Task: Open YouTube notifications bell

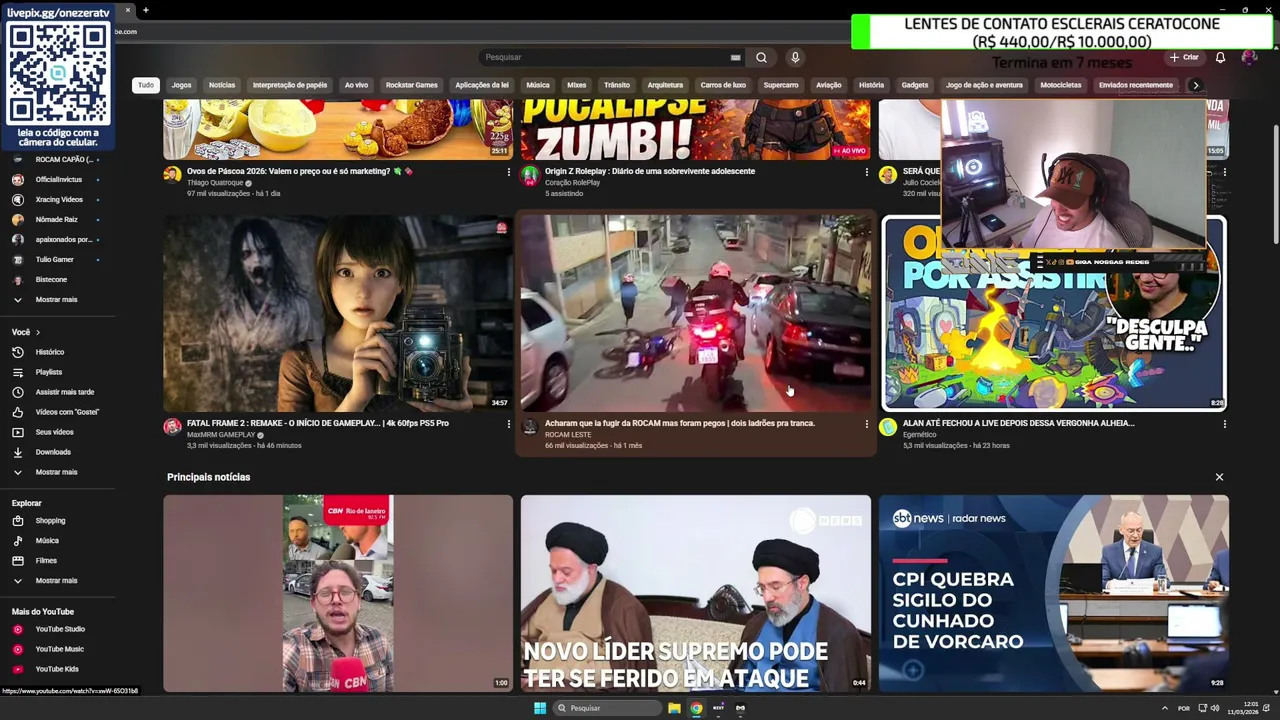Action: coord(1220,57)
